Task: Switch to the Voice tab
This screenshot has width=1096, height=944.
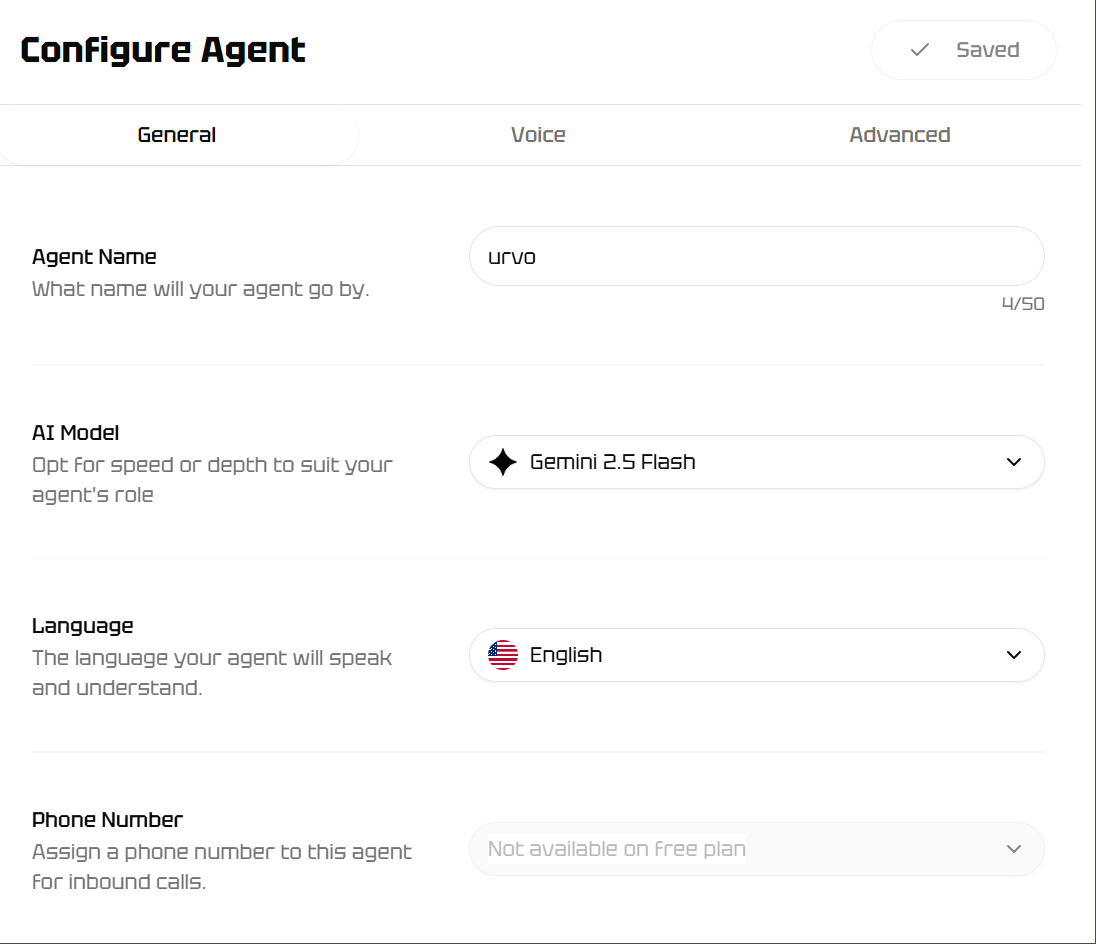Action: (538, 135)
